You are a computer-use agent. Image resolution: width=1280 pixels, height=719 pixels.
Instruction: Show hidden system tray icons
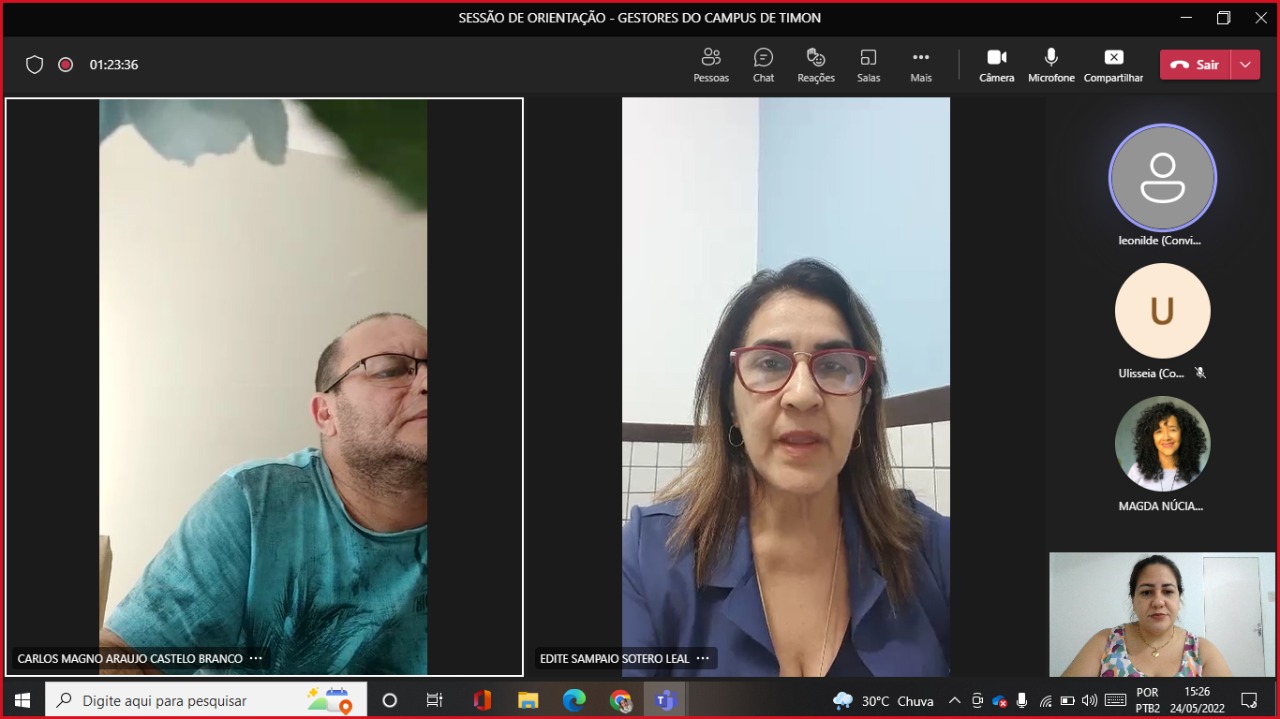click(954, 701)
